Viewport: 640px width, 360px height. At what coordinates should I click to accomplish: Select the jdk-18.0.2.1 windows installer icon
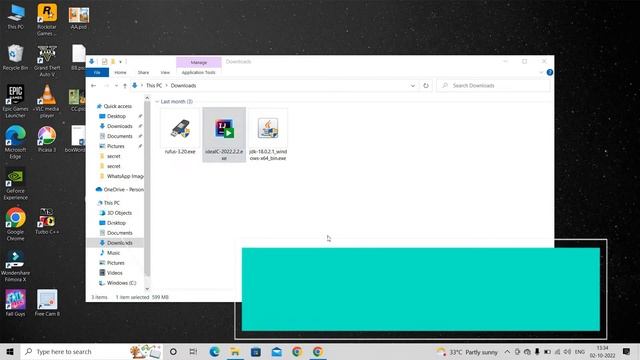[x=268, y=128]
